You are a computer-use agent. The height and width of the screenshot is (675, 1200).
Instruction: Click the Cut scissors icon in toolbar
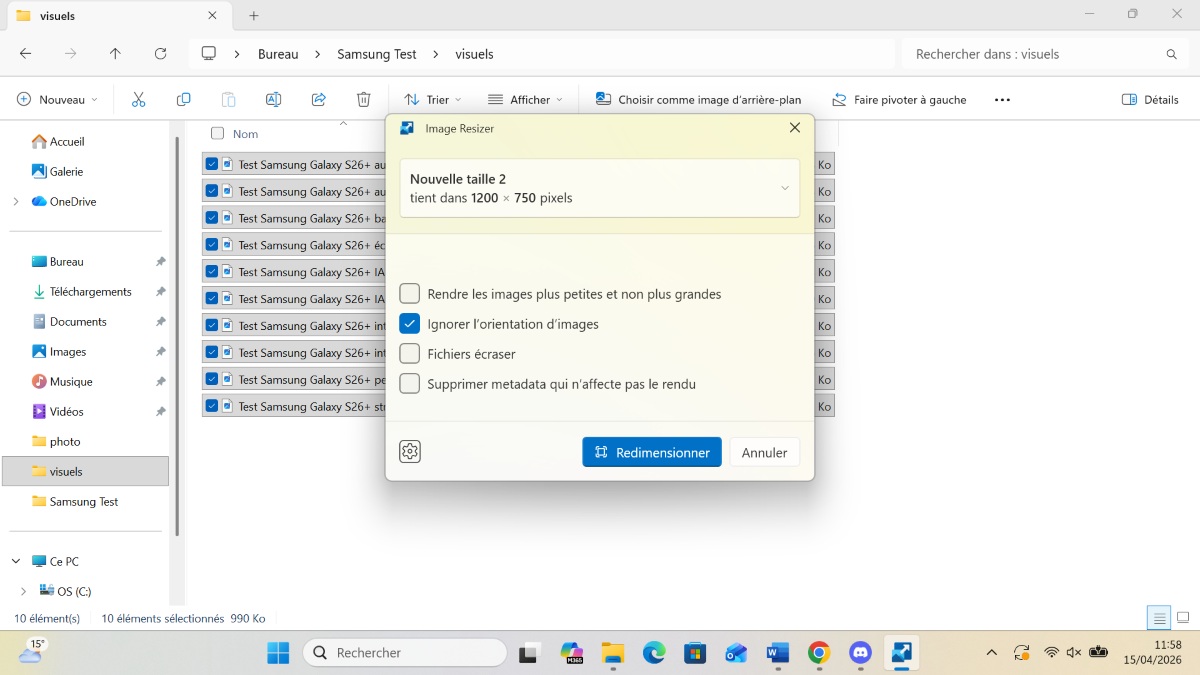[139, 100]
